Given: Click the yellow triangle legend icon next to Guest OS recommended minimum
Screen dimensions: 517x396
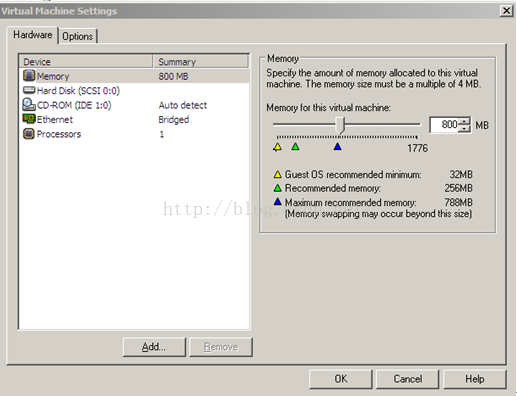Looking at the screenshot, I should [278, 174].
